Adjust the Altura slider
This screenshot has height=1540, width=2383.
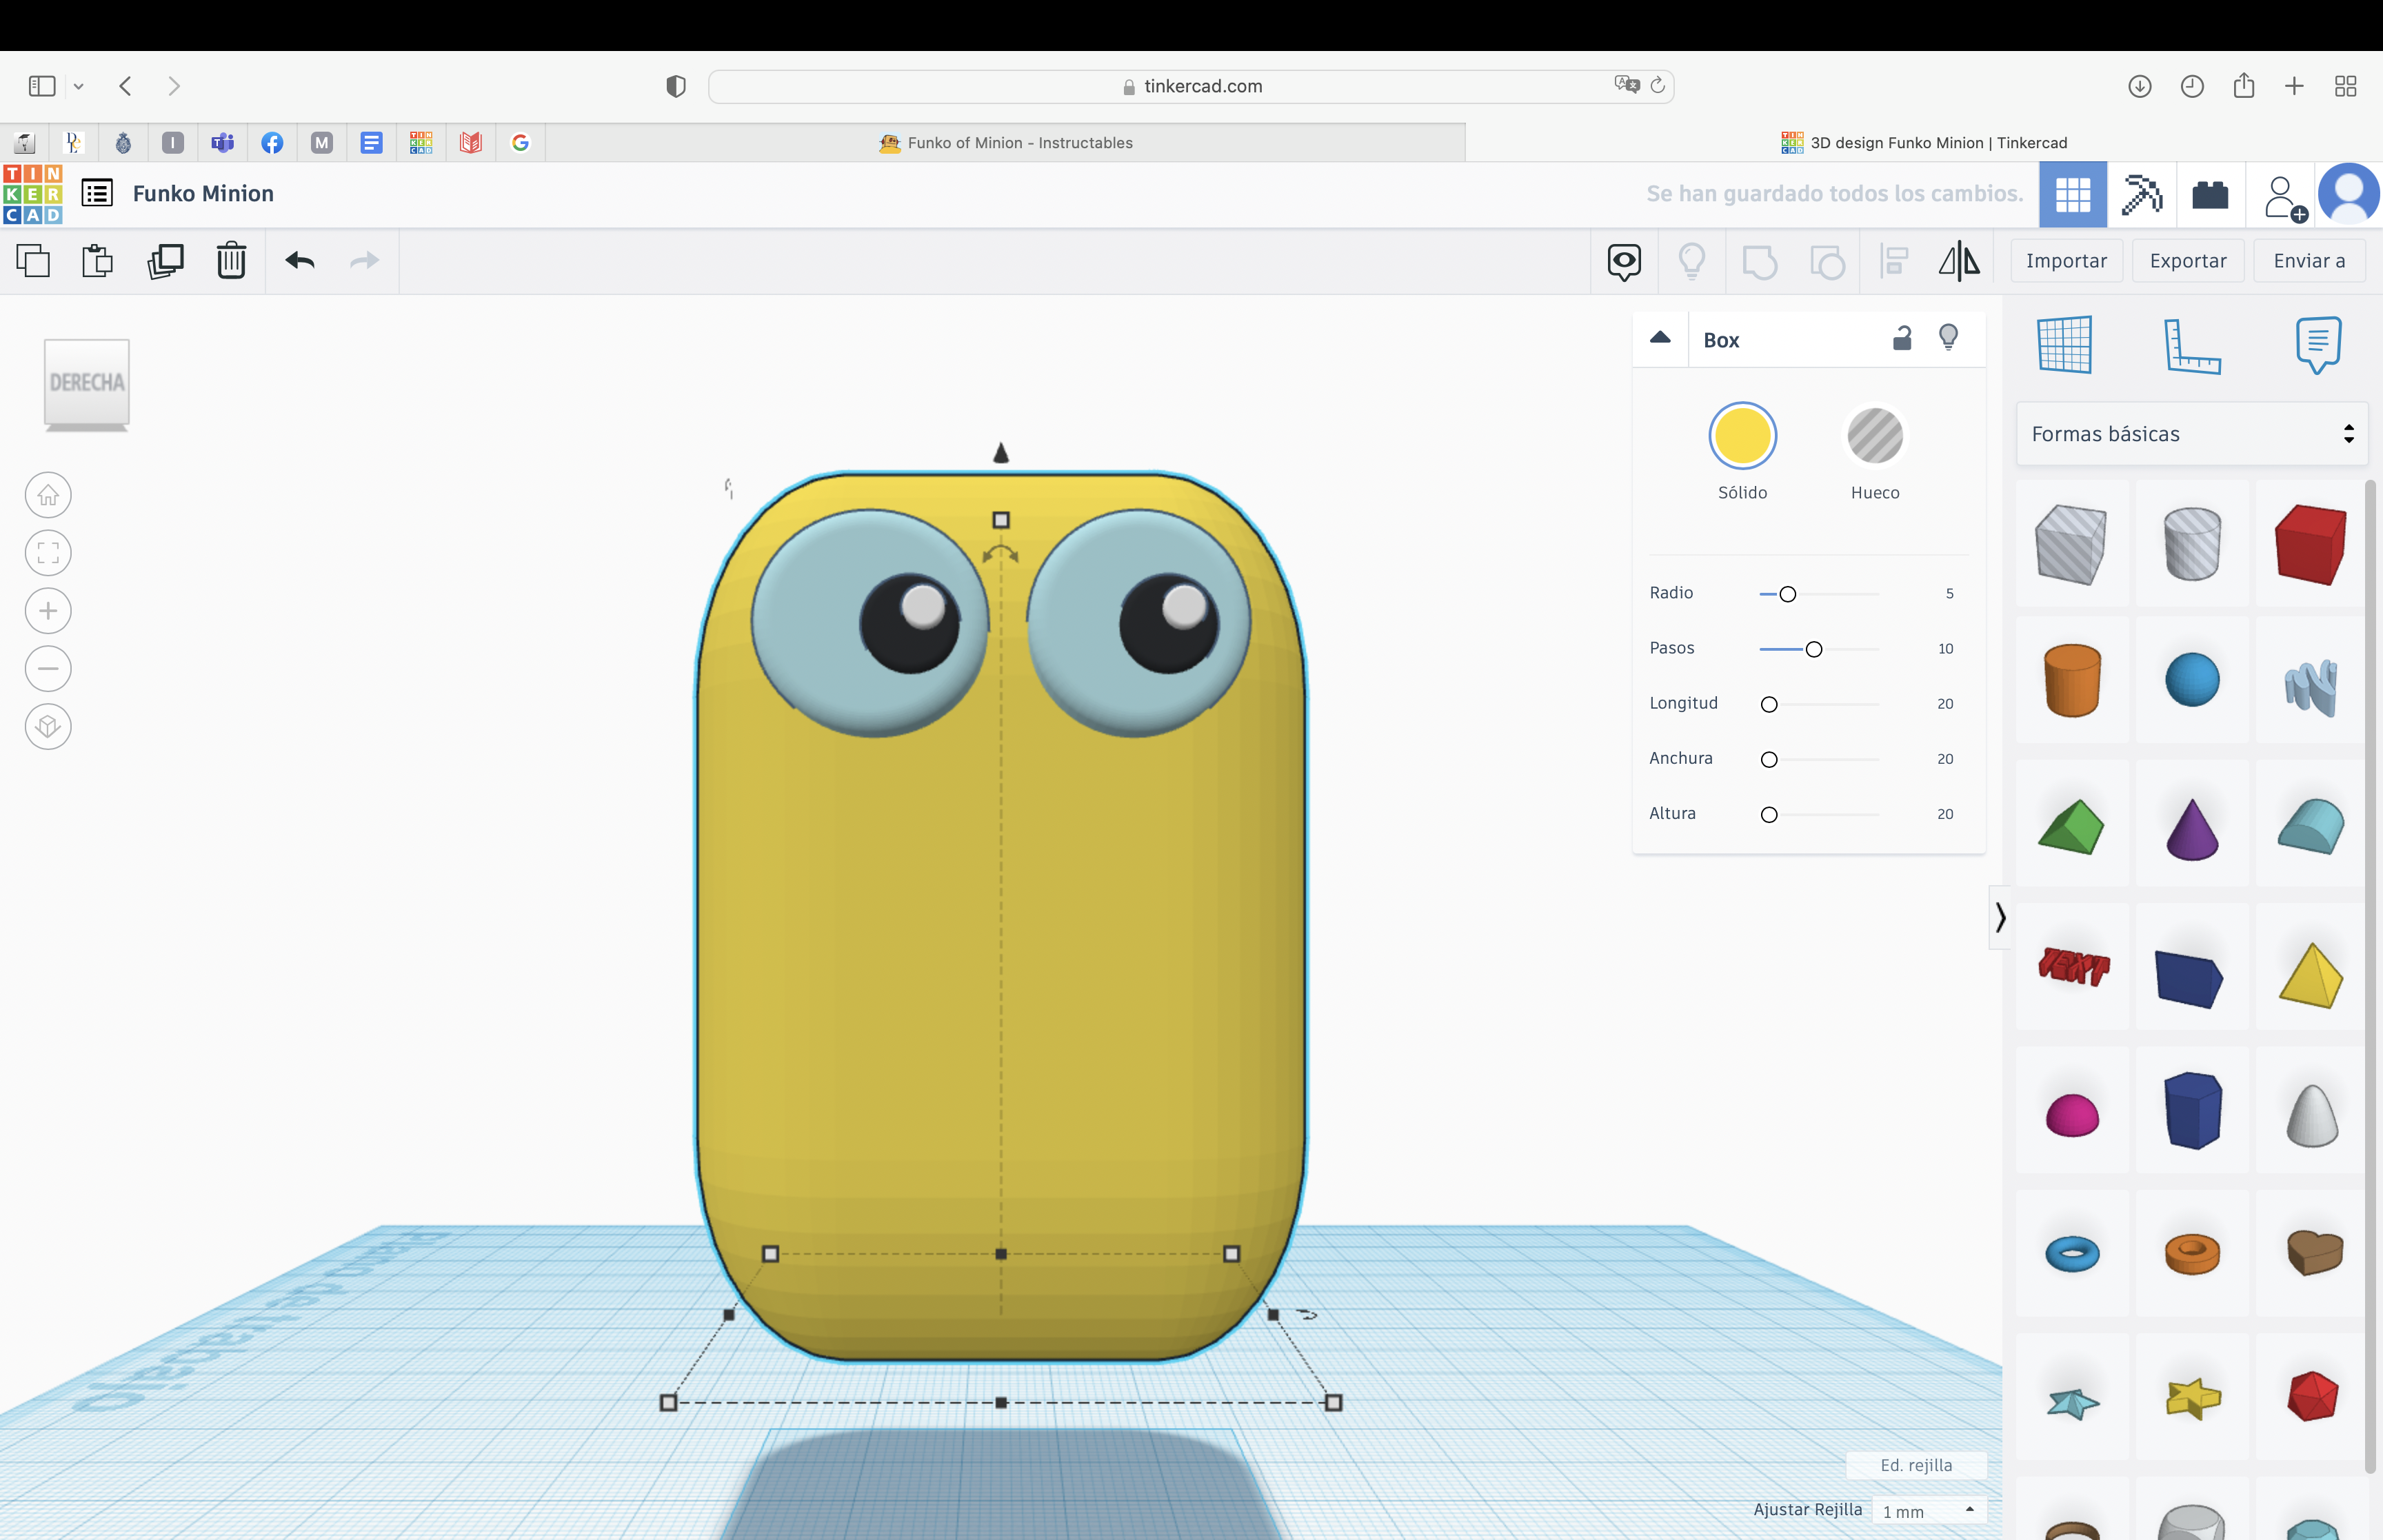point(1769,814)
